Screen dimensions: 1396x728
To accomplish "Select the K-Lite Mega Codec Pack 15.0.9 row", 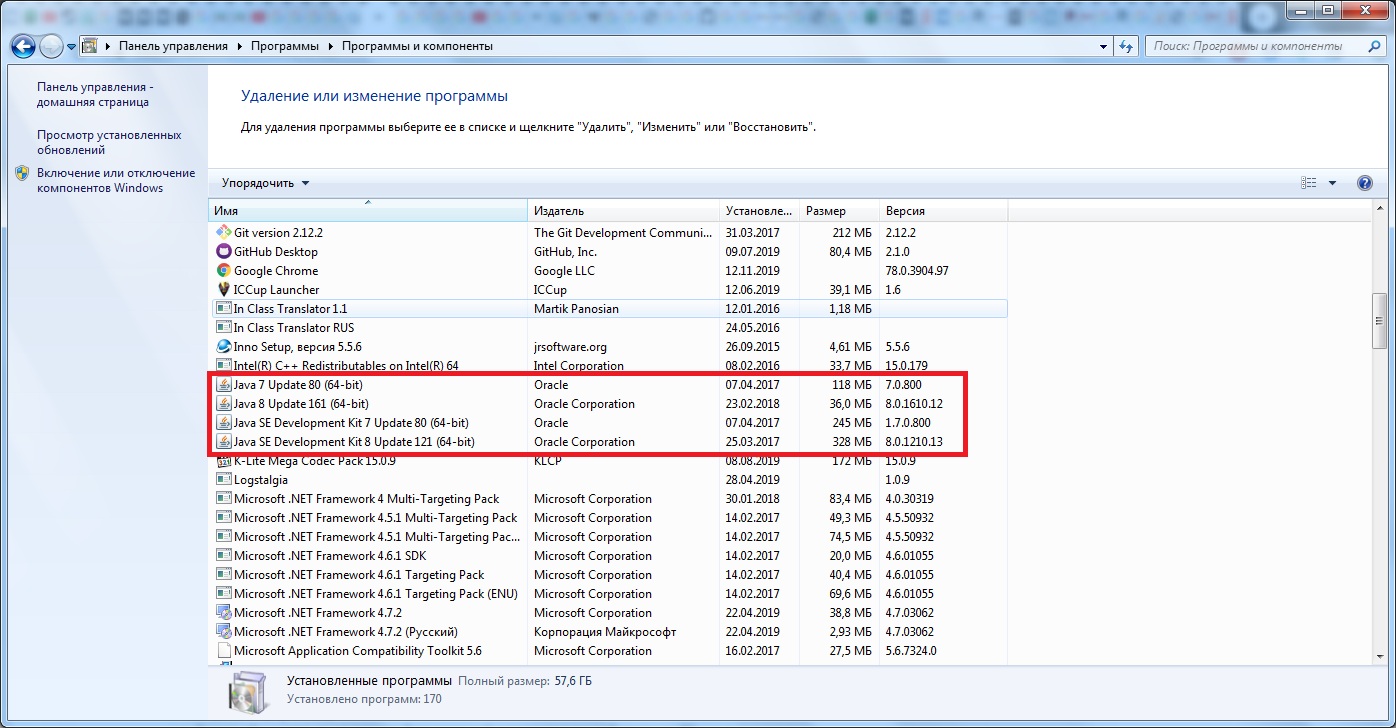I will click(610, 460).
